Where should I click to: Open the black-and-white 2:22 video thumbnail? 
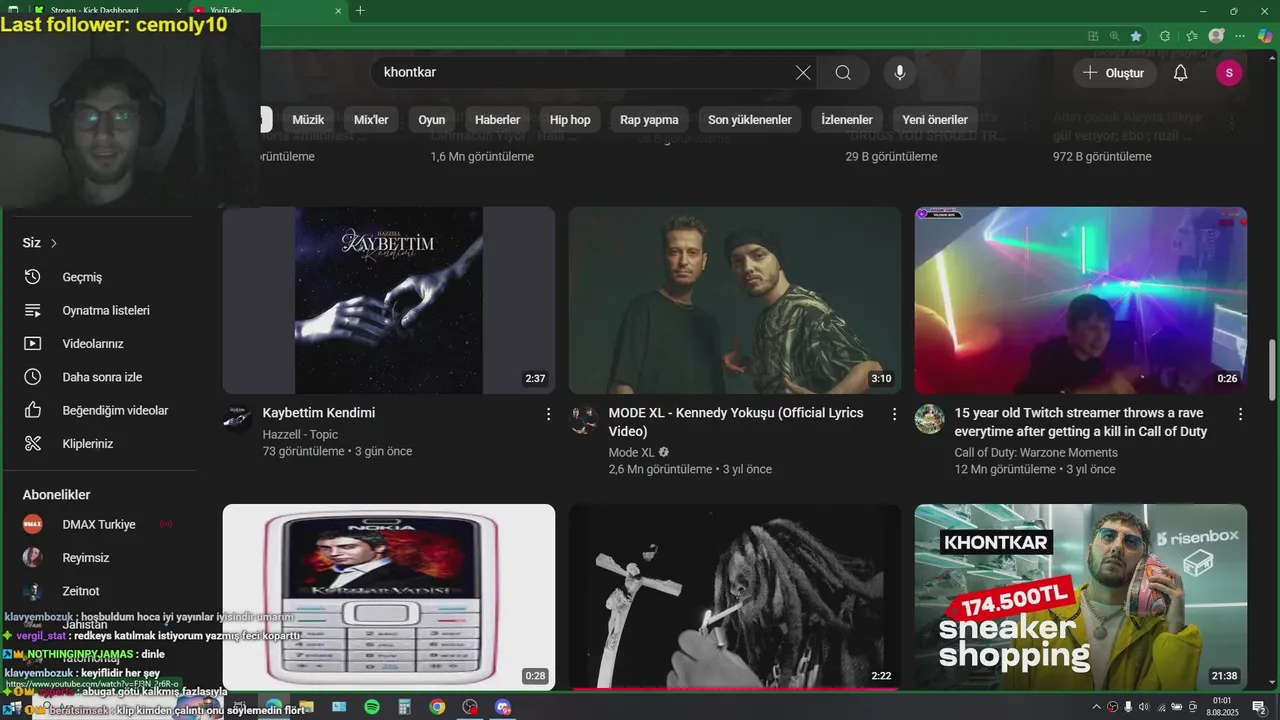pyautogui.click(x=735, y=597)
